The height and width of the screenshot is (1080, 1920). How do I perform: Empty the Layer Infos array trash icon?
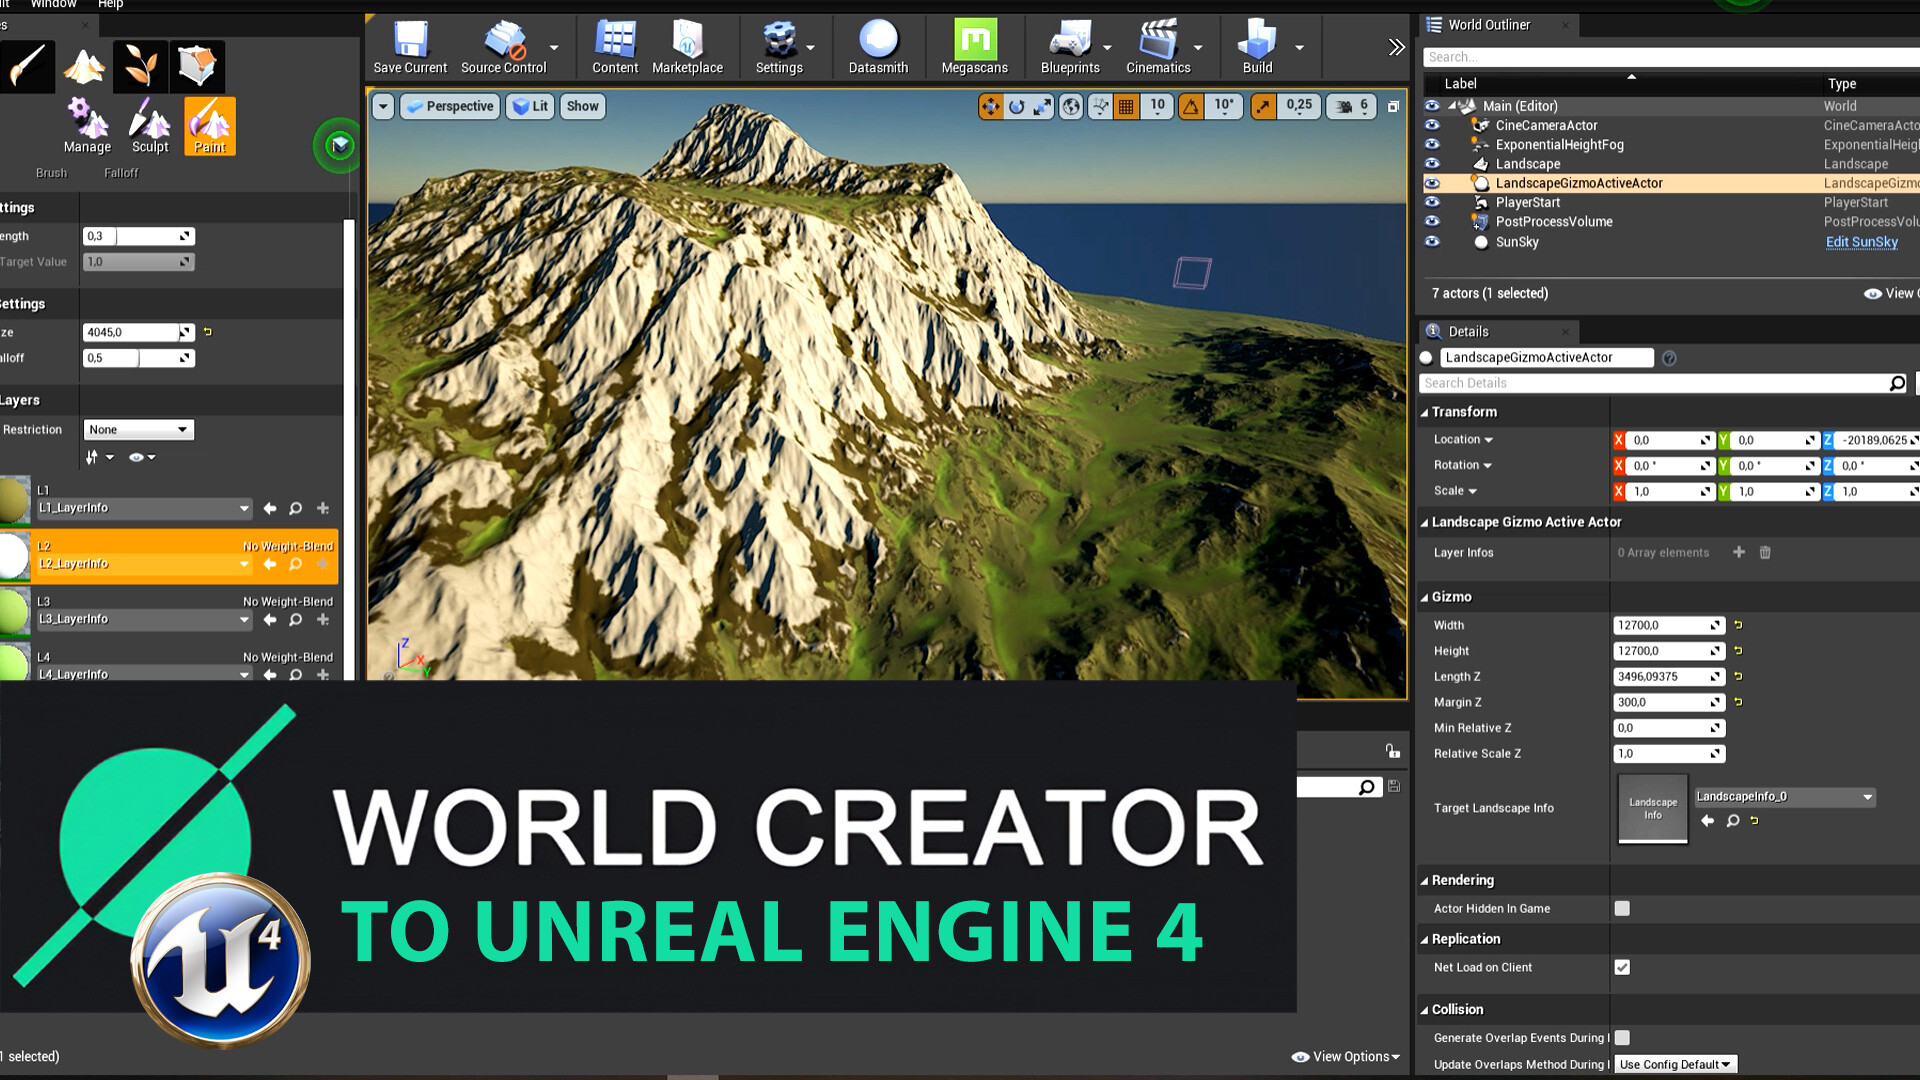[1765, 552]
